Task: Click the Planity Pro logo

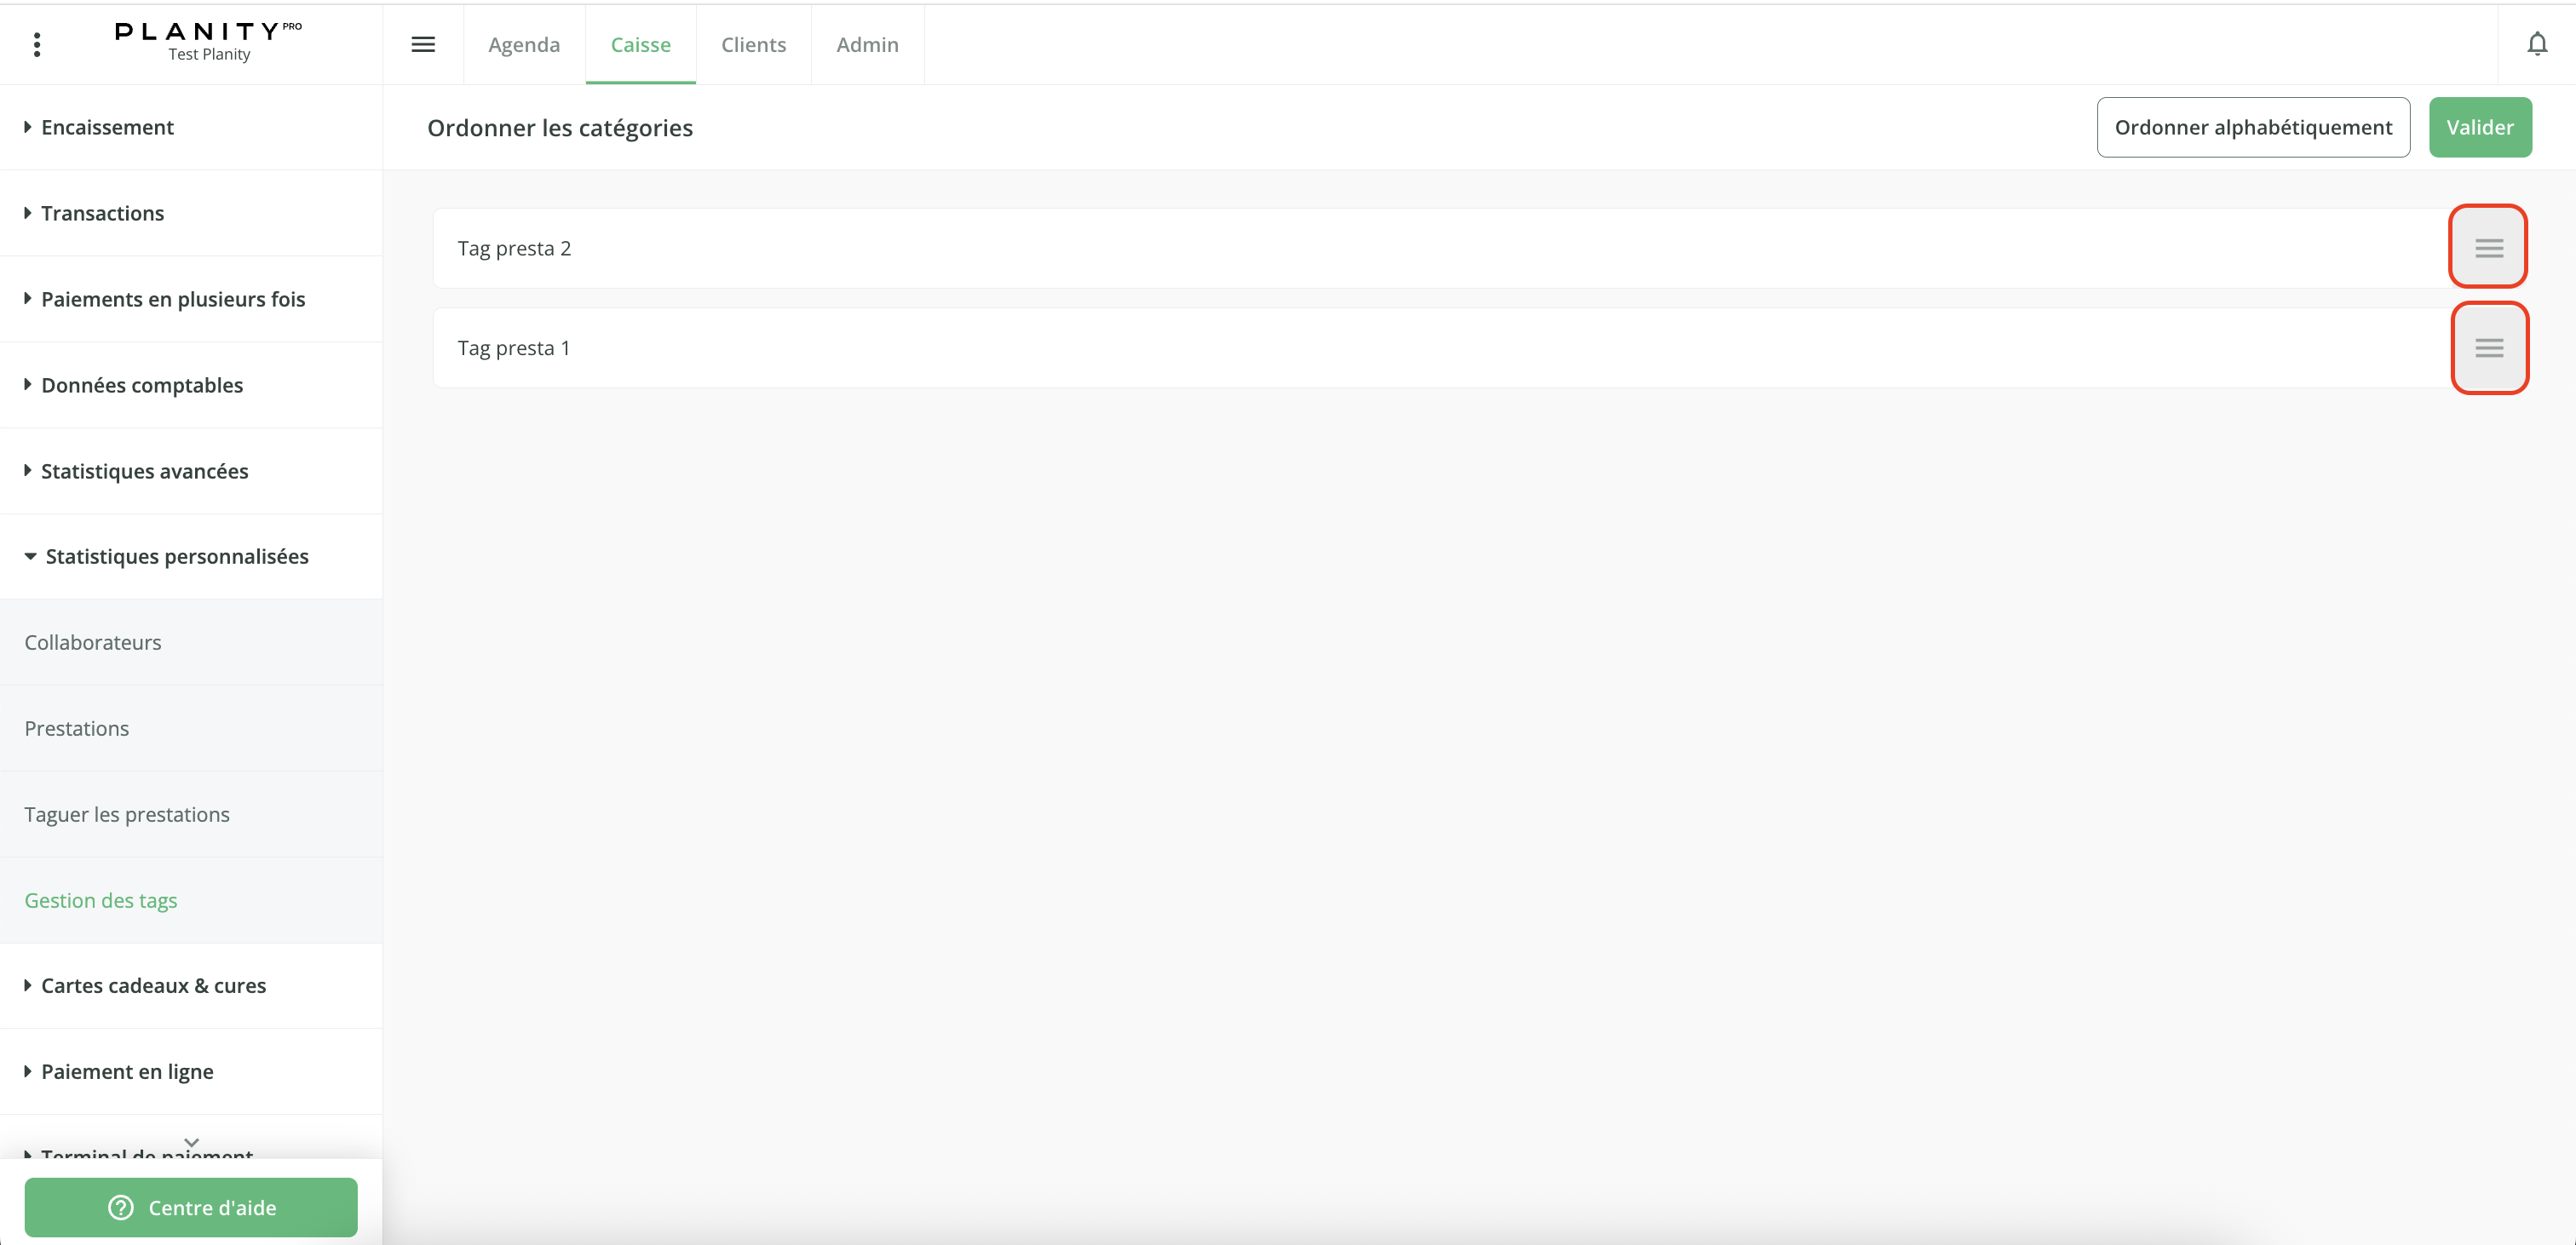Action: pos(208,31)
